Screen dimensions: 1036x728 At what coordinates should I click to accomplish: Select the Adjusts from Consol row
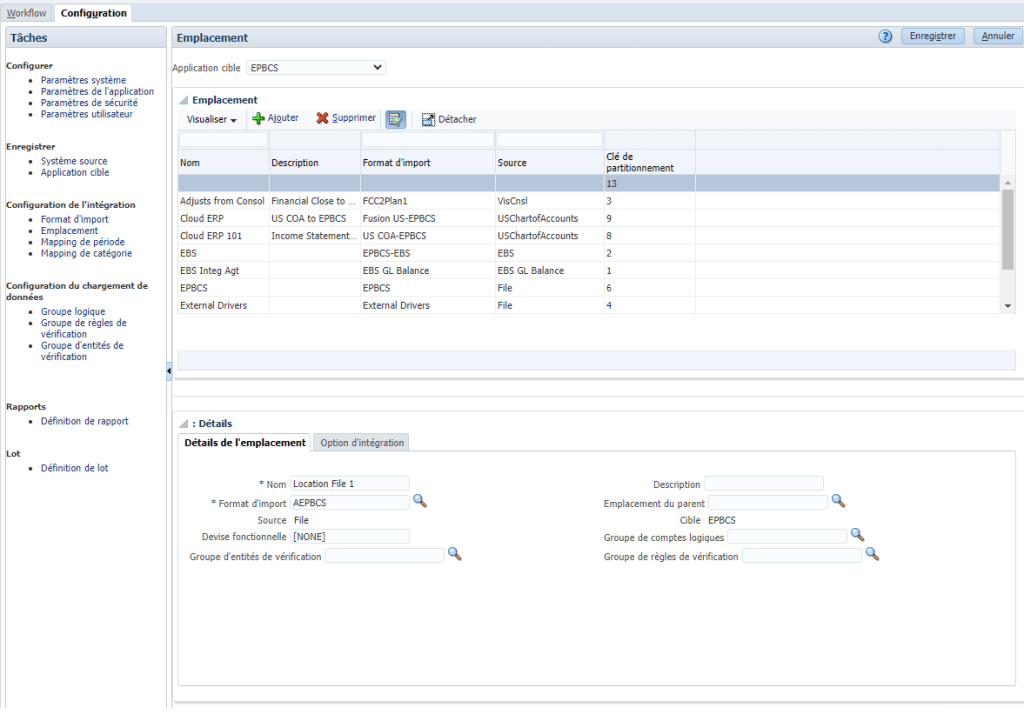[x=588, y=201]
